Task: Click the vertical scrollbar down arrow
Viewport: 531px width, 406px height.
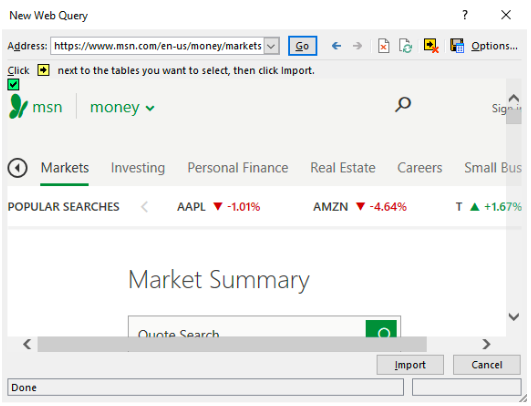Action: click(x=514, y=317)
